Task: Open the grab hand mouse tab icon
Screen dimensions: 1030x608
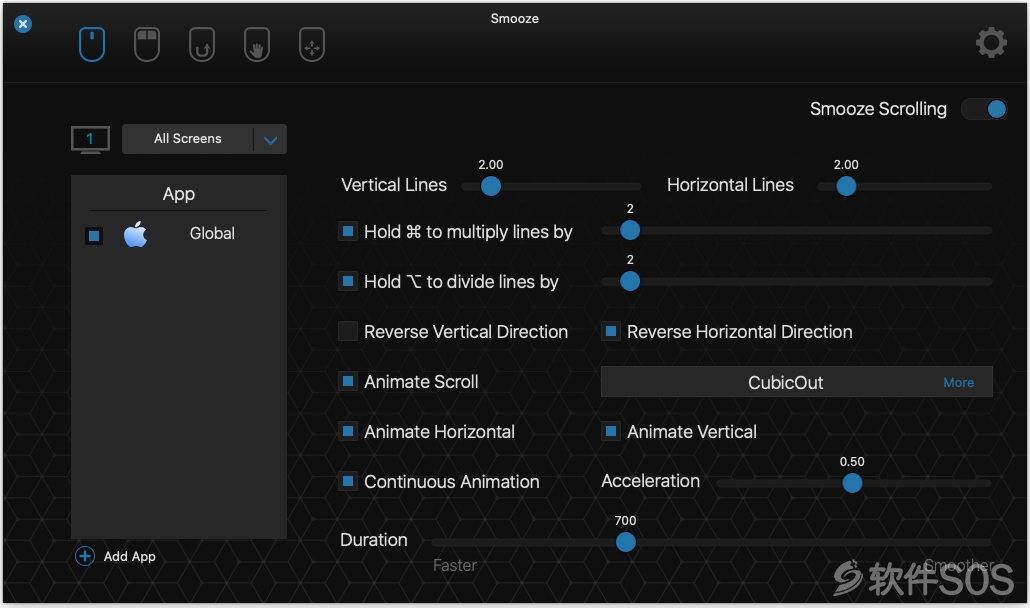Action: tap(257, 45)
